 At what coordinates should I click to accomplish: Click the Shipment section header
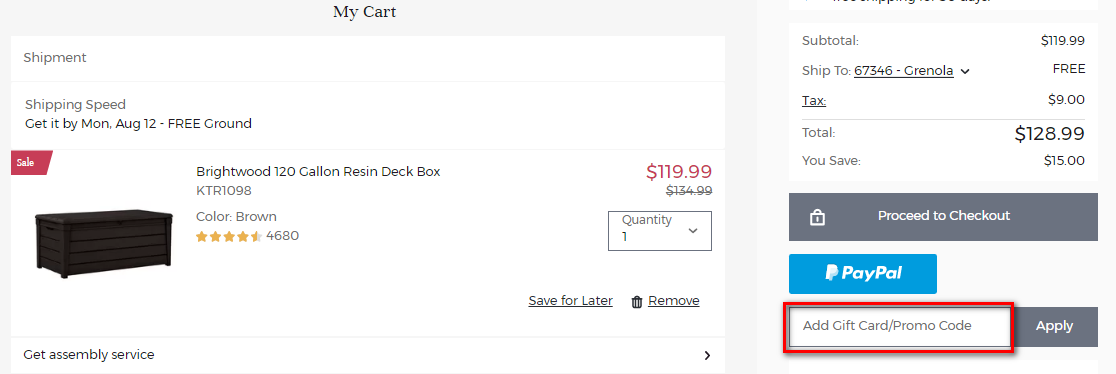pyautogui.click(x=368, y=58)
